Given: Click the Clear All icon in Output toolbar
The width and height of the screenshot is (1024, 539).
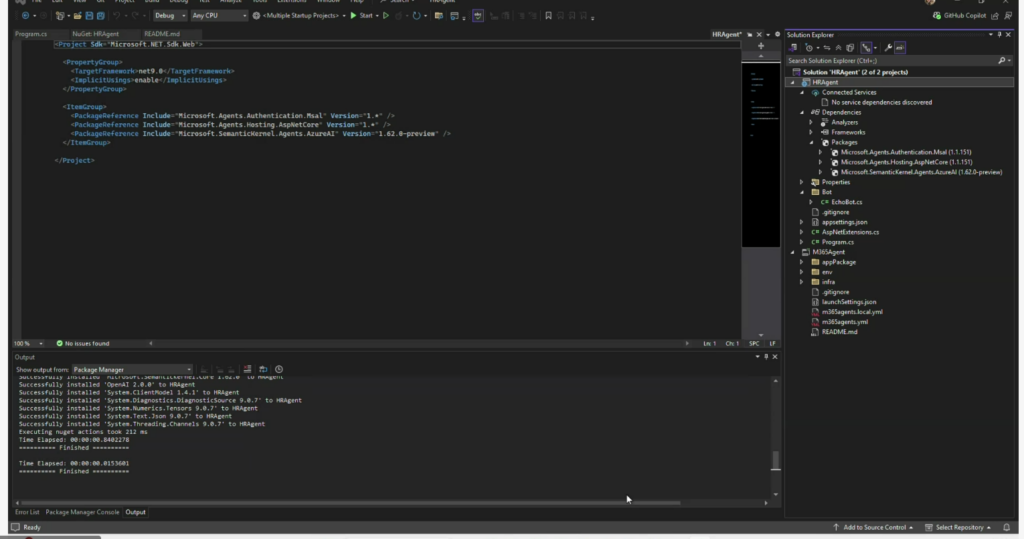Looking at the screenshot, I should click(248, 370).
